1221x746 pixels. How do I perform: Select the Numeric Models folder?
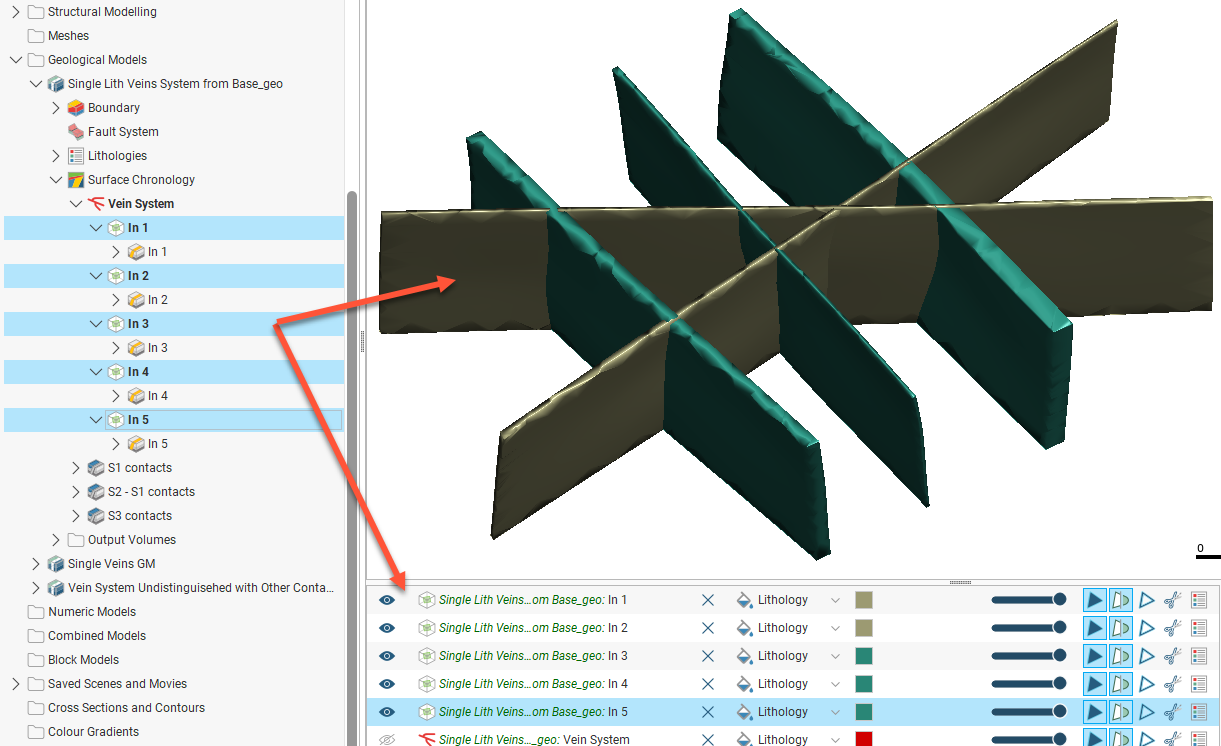(91, 612)
